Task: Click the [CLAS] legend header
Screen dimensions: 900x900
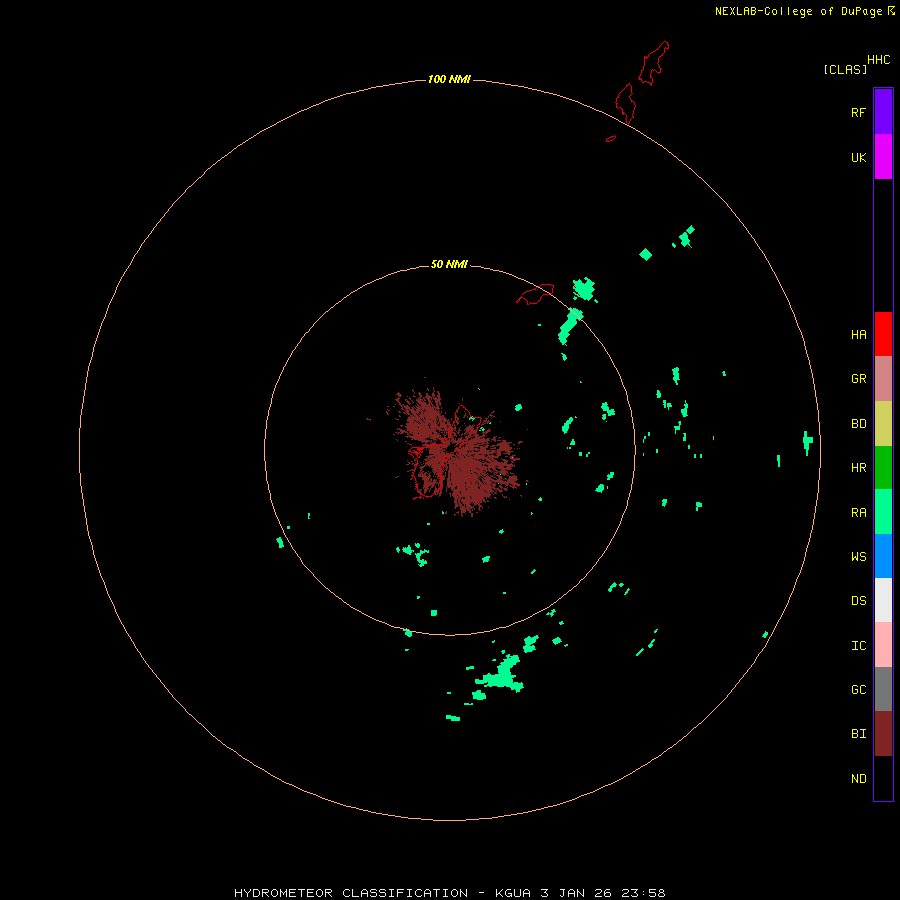Action: click(x=845, y=69)
